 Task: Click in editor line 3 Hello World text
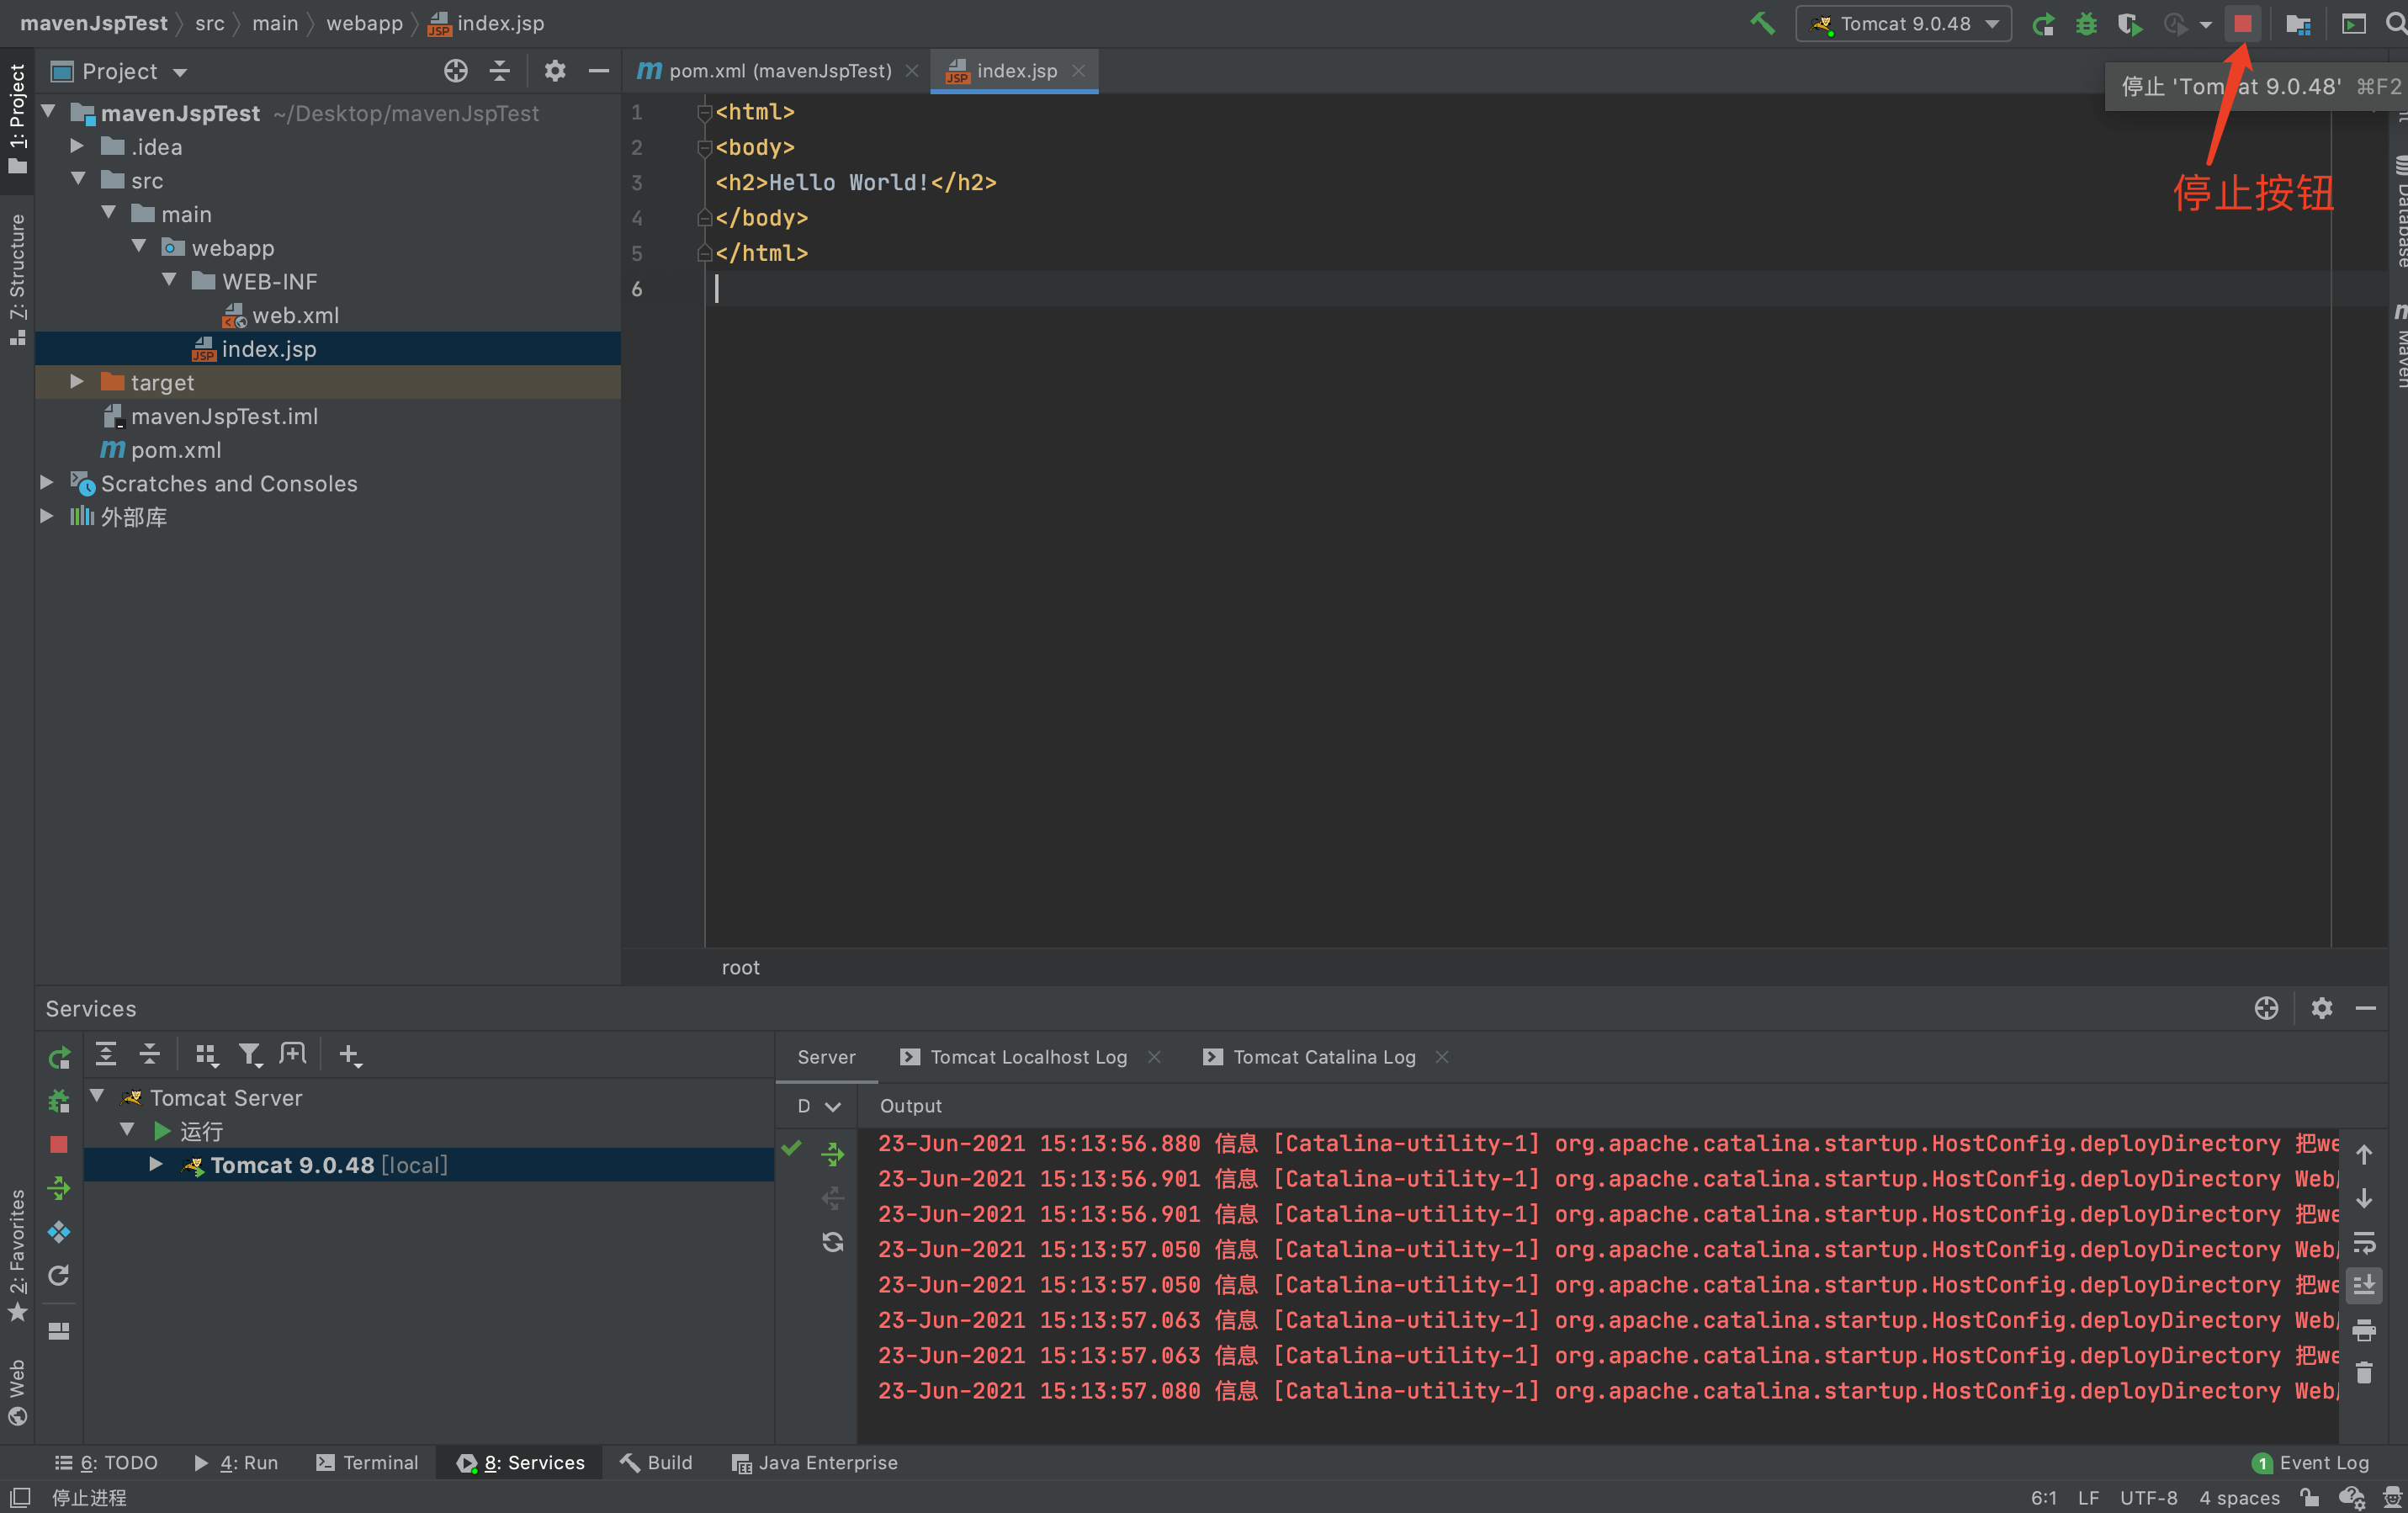pos(849,182)
